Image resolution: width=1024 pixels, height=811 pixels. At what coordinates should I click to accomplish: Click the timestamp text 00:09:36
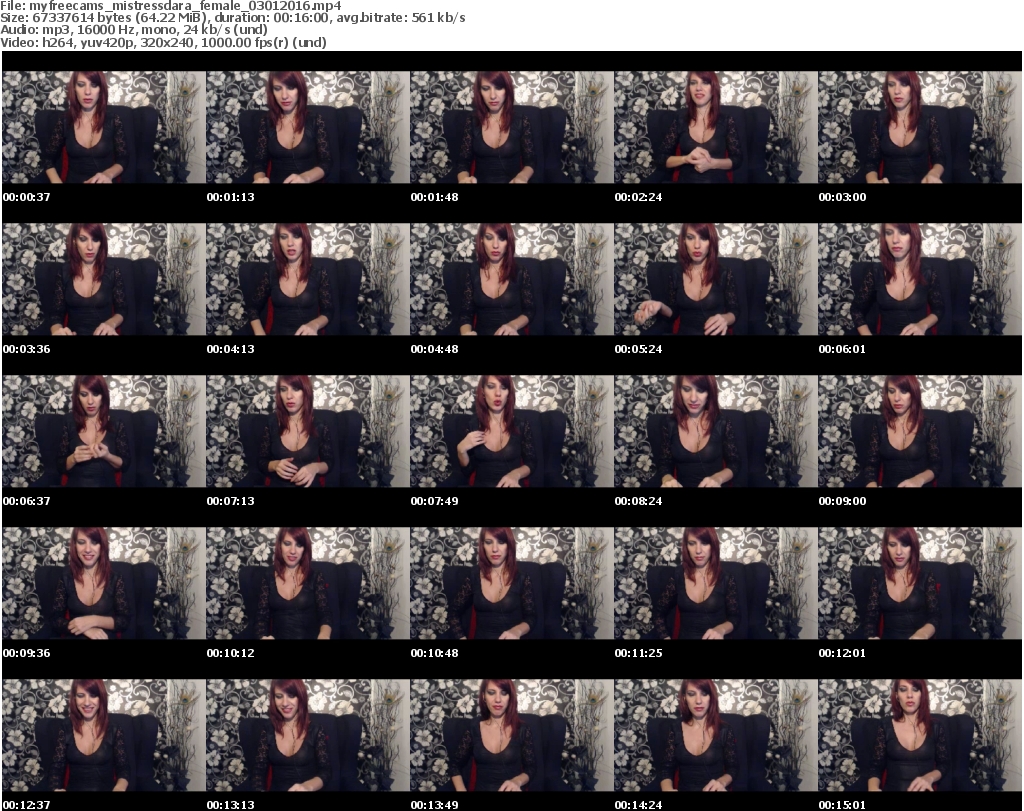26,654
